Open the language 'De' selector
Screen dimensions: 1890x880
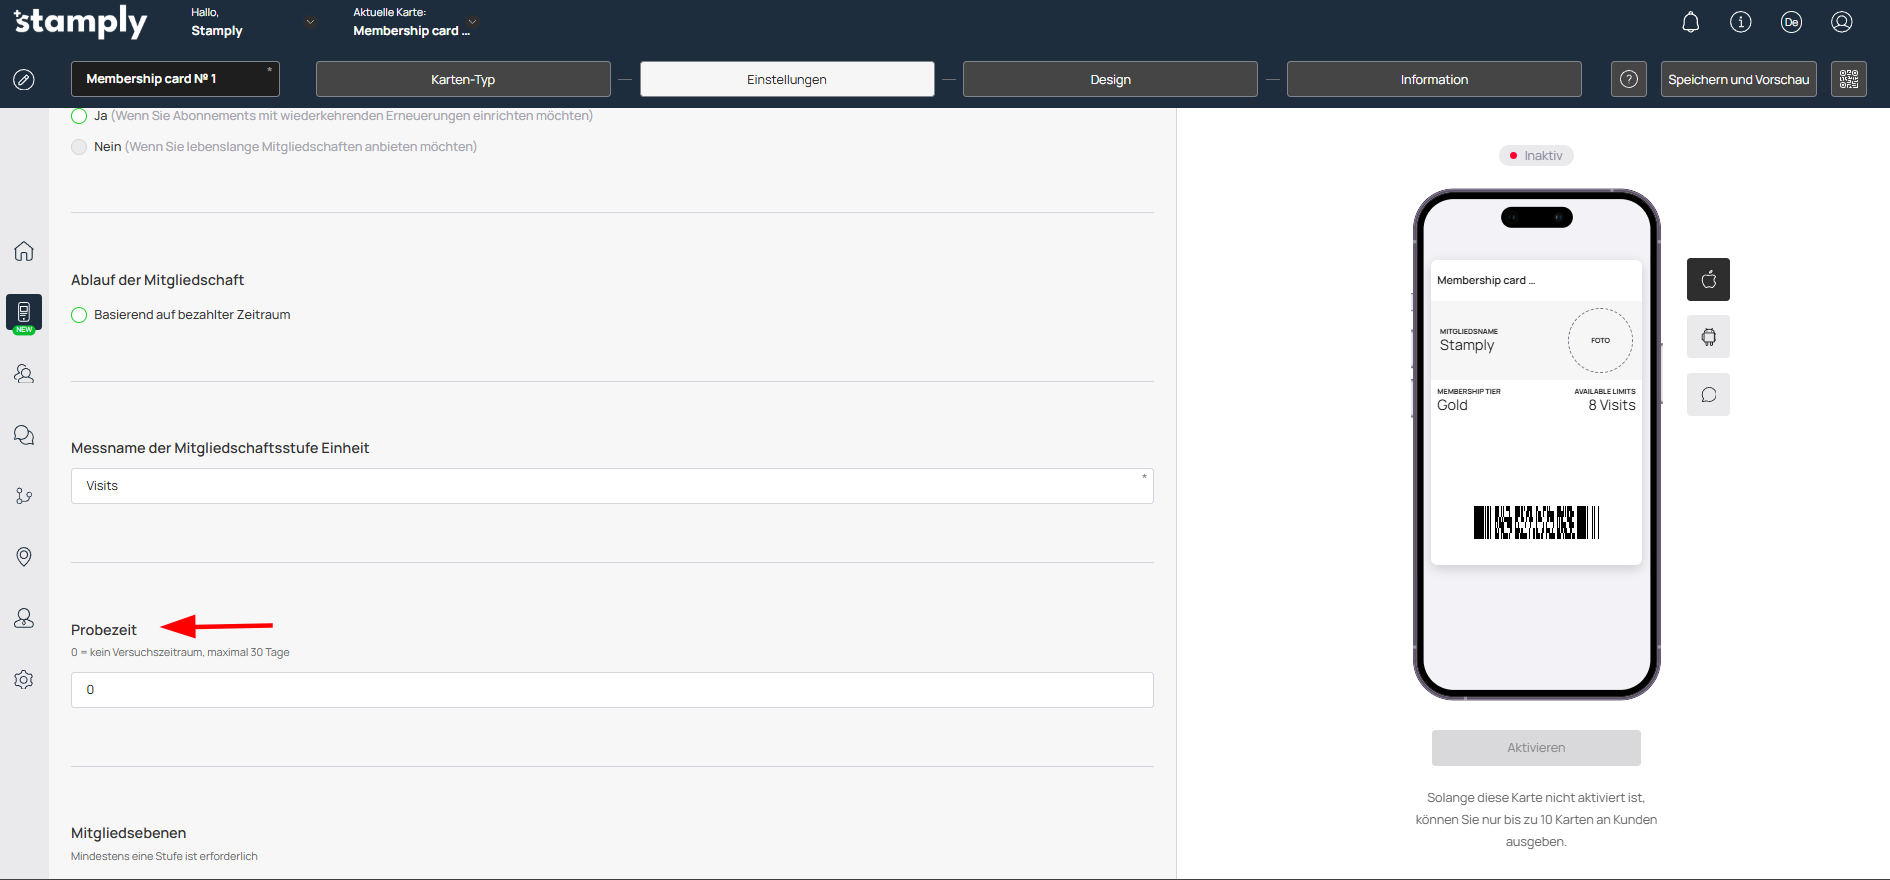(x=1790, y=22)
